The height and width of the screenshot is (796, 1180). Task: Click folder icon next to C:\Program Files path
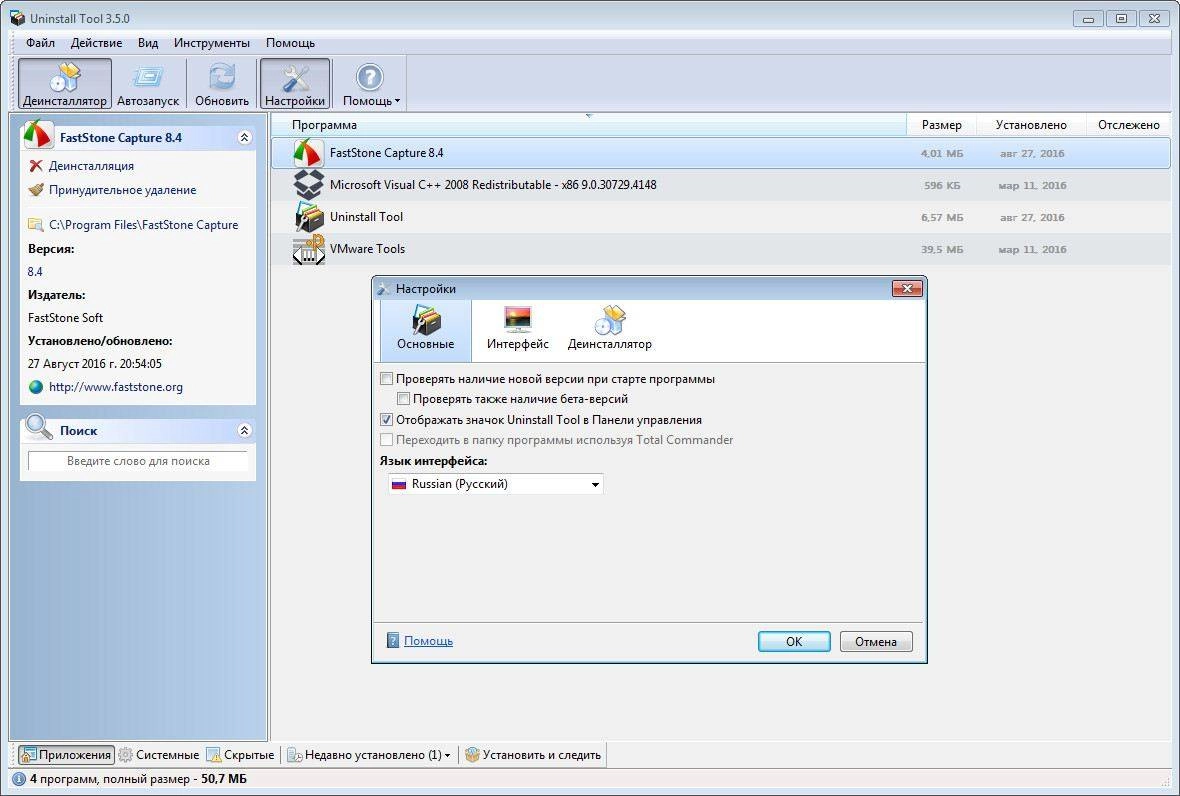pos(35,224)
